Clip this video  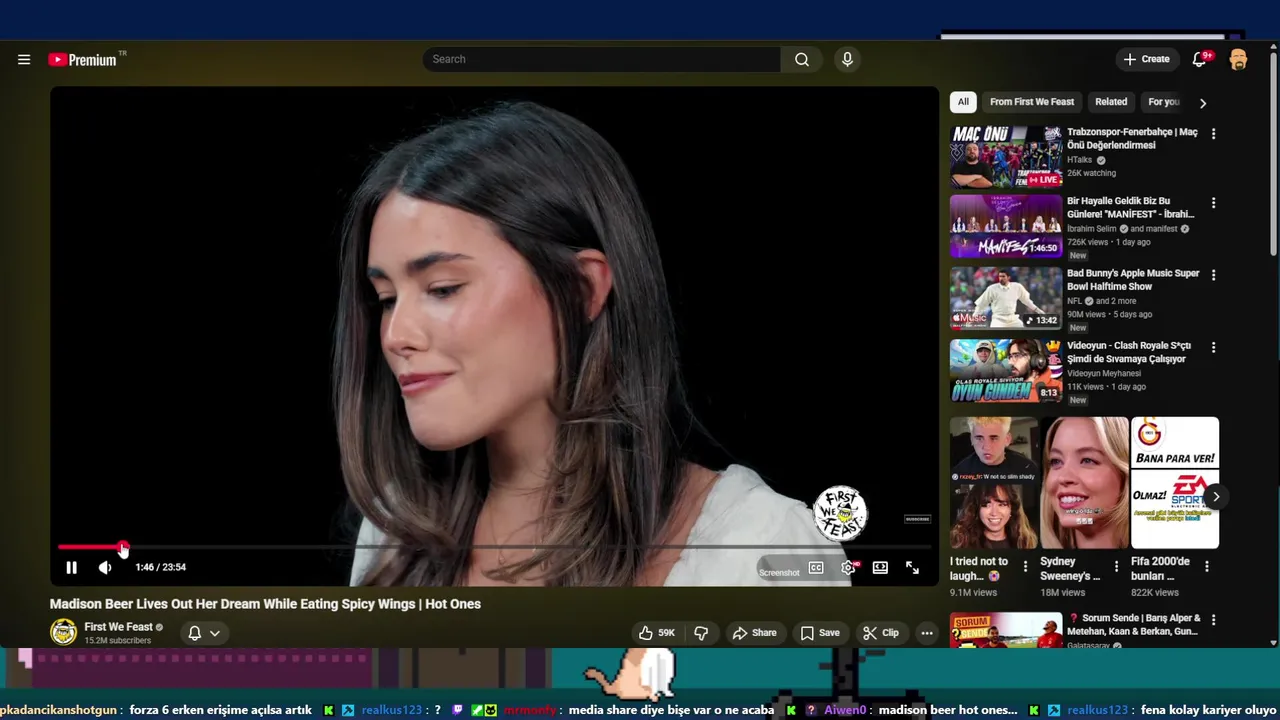[x=881, y=633]
